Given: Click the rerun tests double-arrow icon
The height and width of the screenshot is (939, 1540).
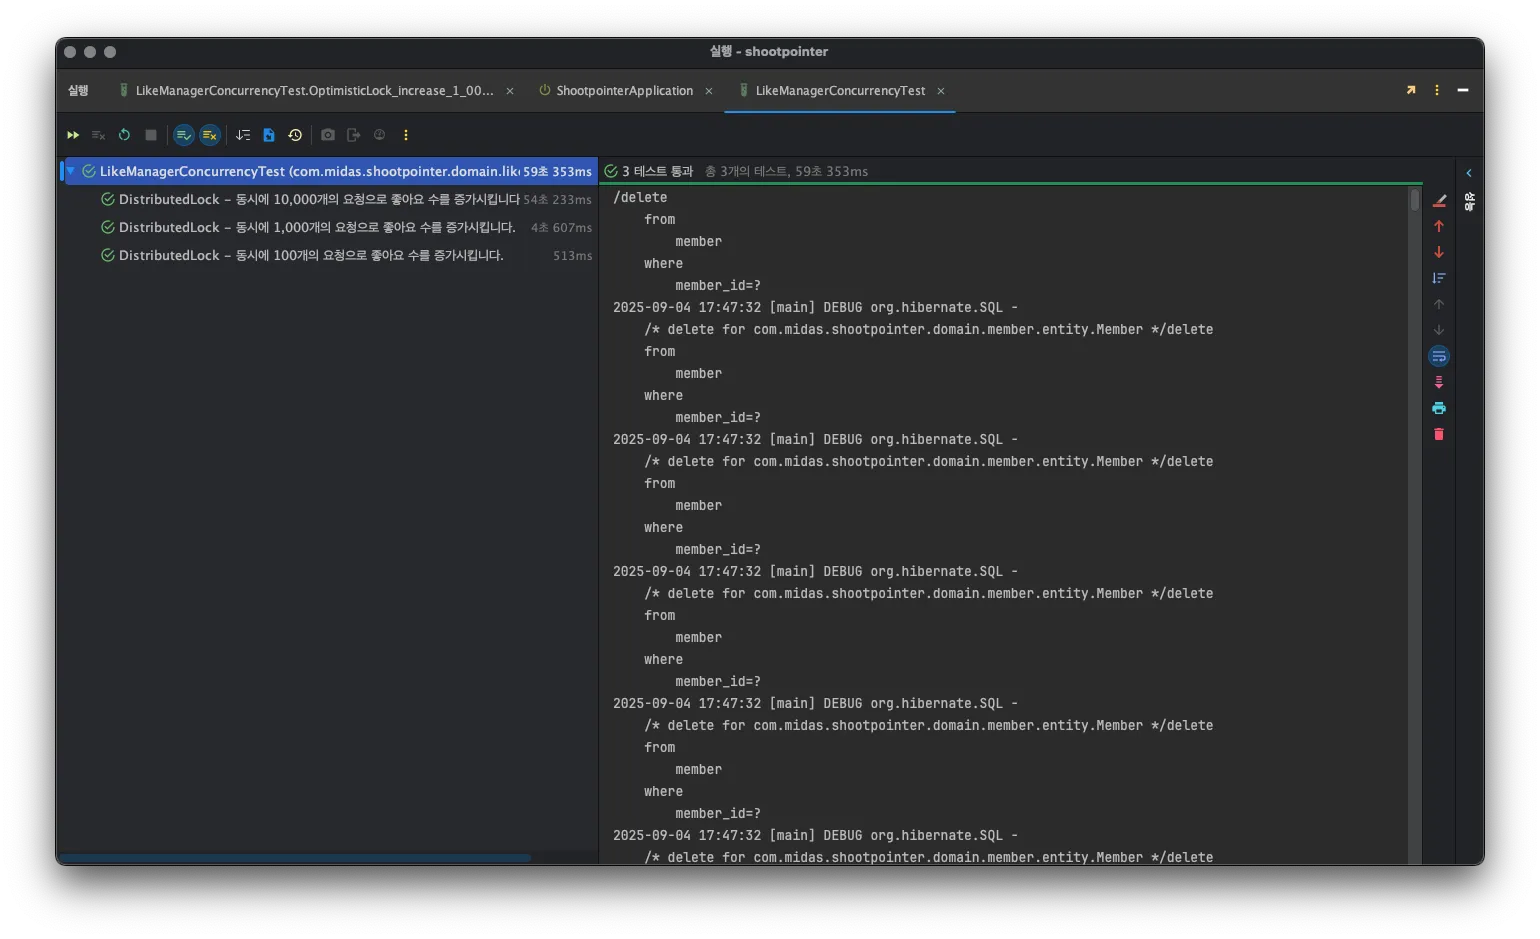Looking at the screenshot, I should click(73, 135).
